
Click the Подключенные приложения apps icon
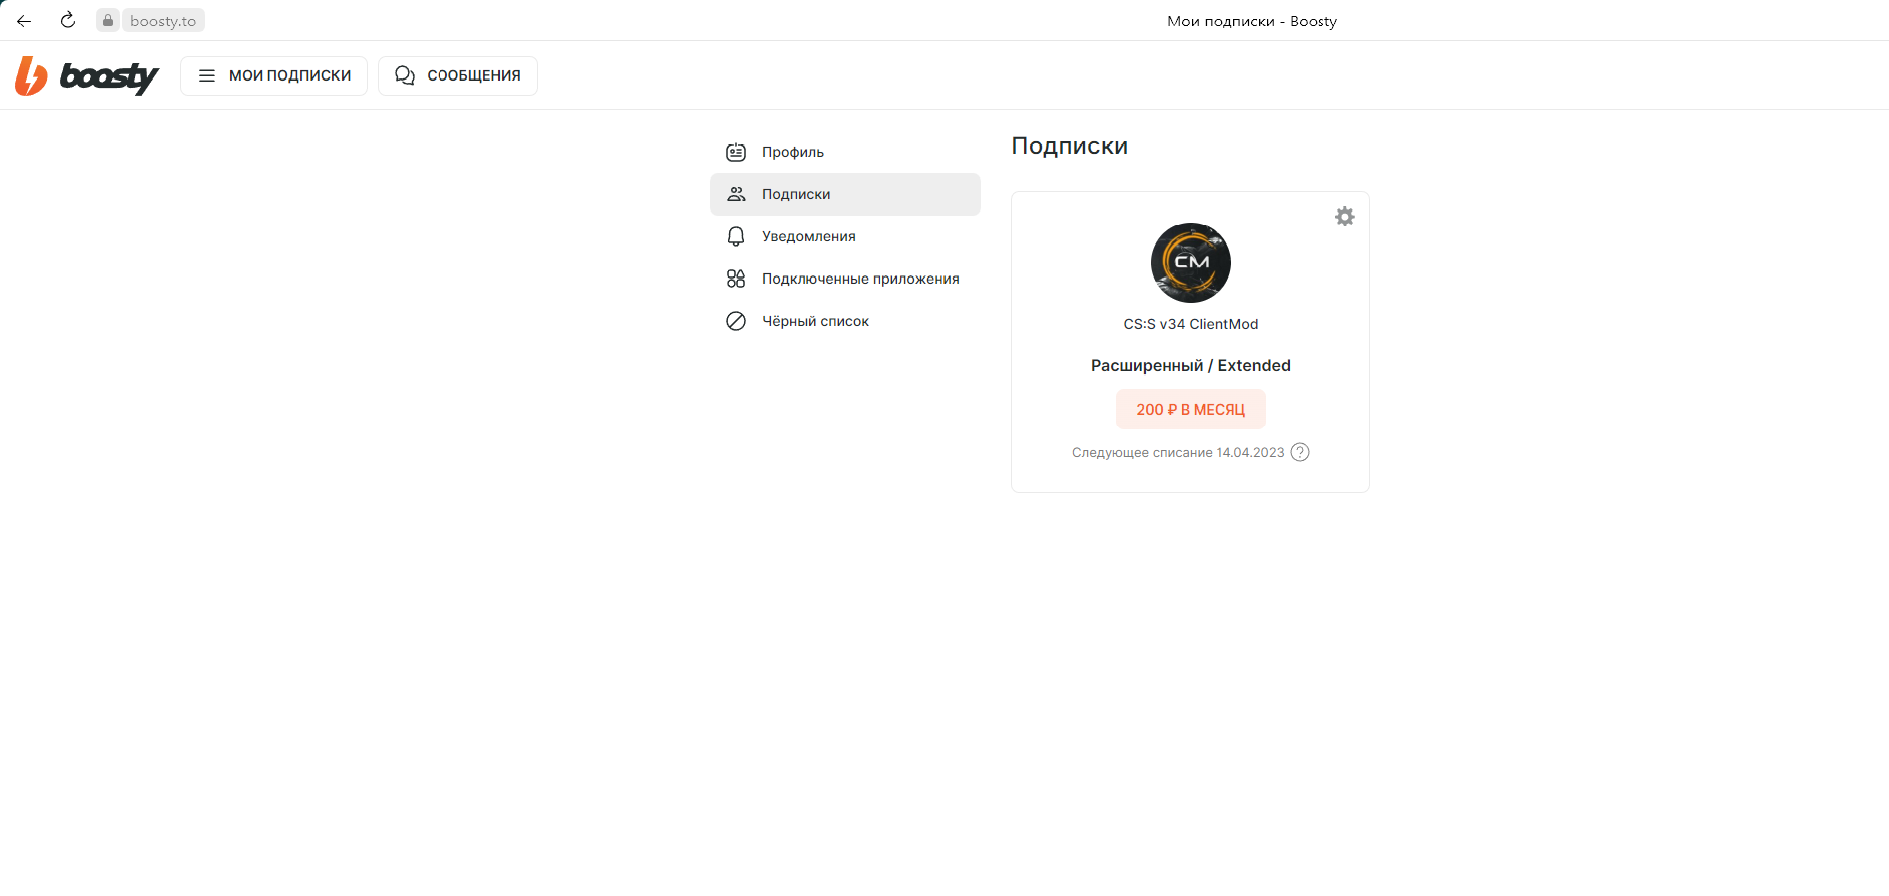(736, 279)
